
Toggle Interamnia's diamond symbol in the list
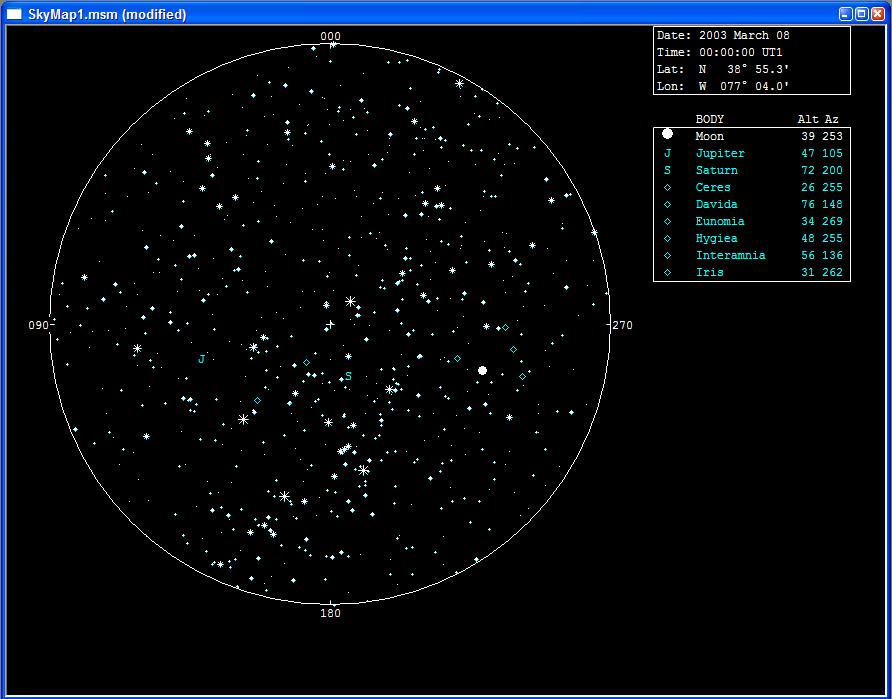pos(666,255)
